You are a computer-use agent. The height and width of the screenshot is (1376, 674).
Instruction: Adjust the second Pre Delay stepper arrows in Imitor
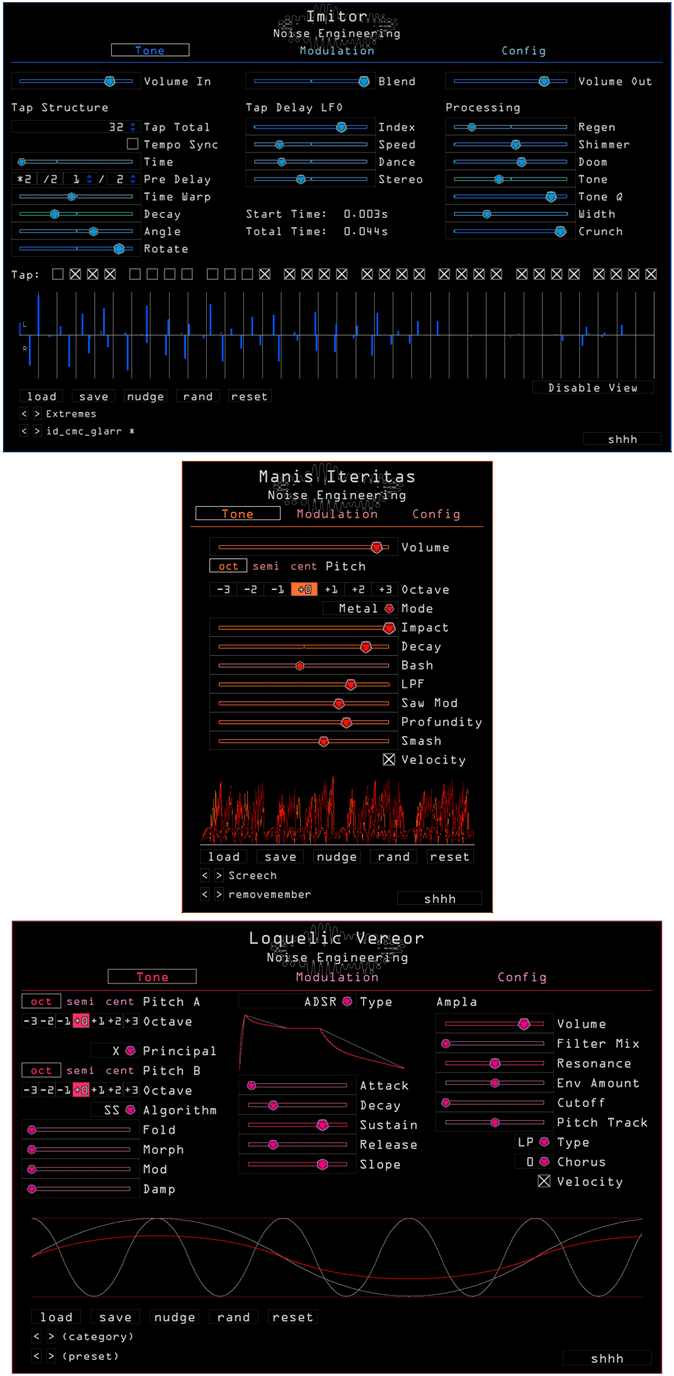coord(132,179)
